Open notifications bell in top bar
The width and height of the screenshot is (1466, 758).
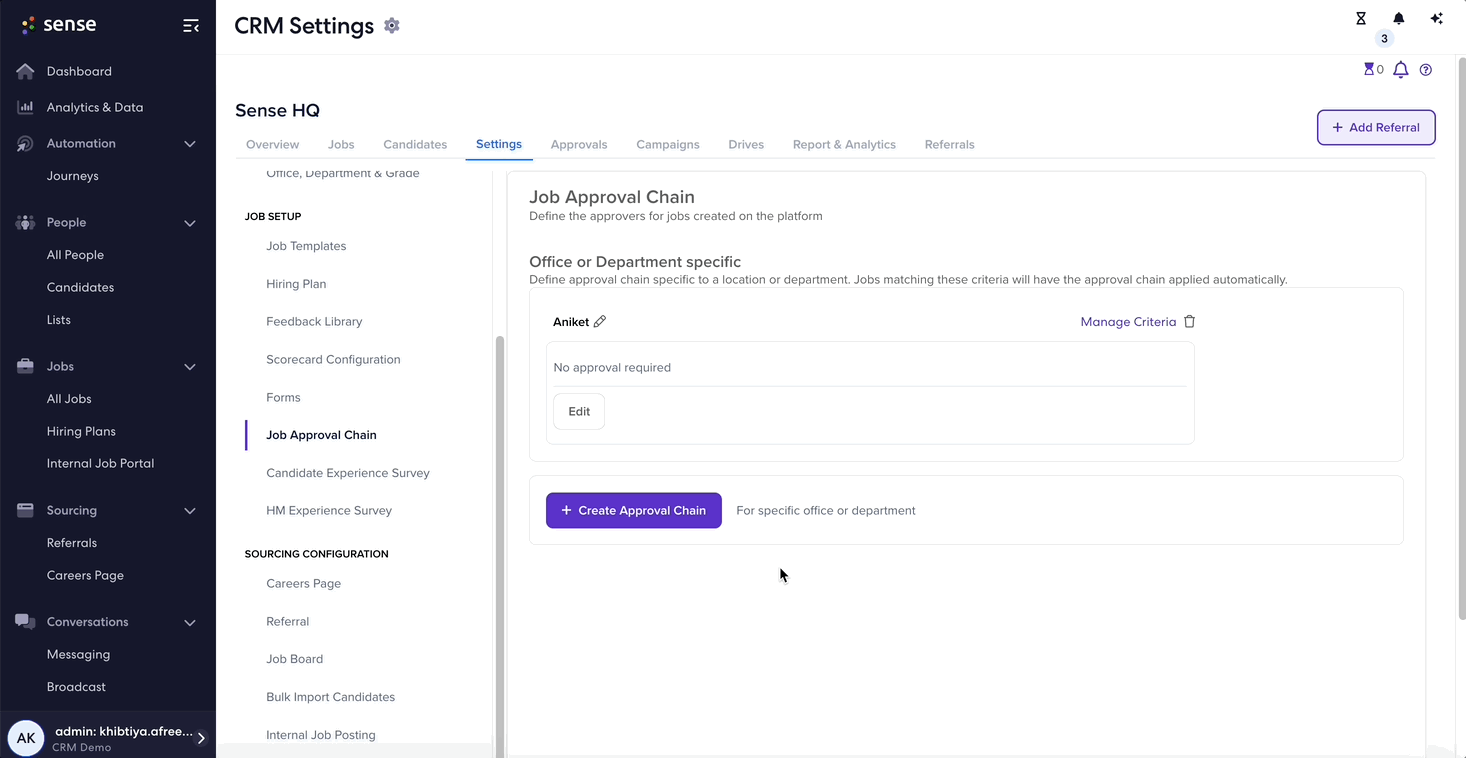click(1399, 18)
